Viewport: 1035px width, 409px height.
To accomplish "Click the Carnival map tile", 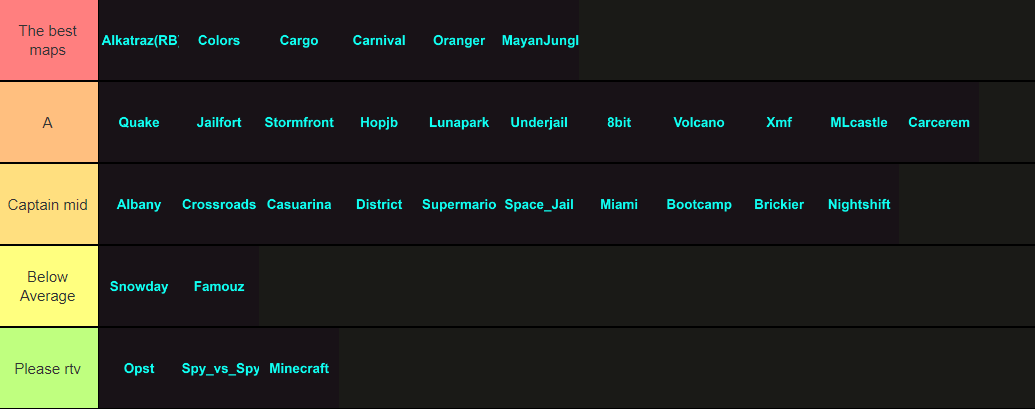I will click(x=379, y=41).
